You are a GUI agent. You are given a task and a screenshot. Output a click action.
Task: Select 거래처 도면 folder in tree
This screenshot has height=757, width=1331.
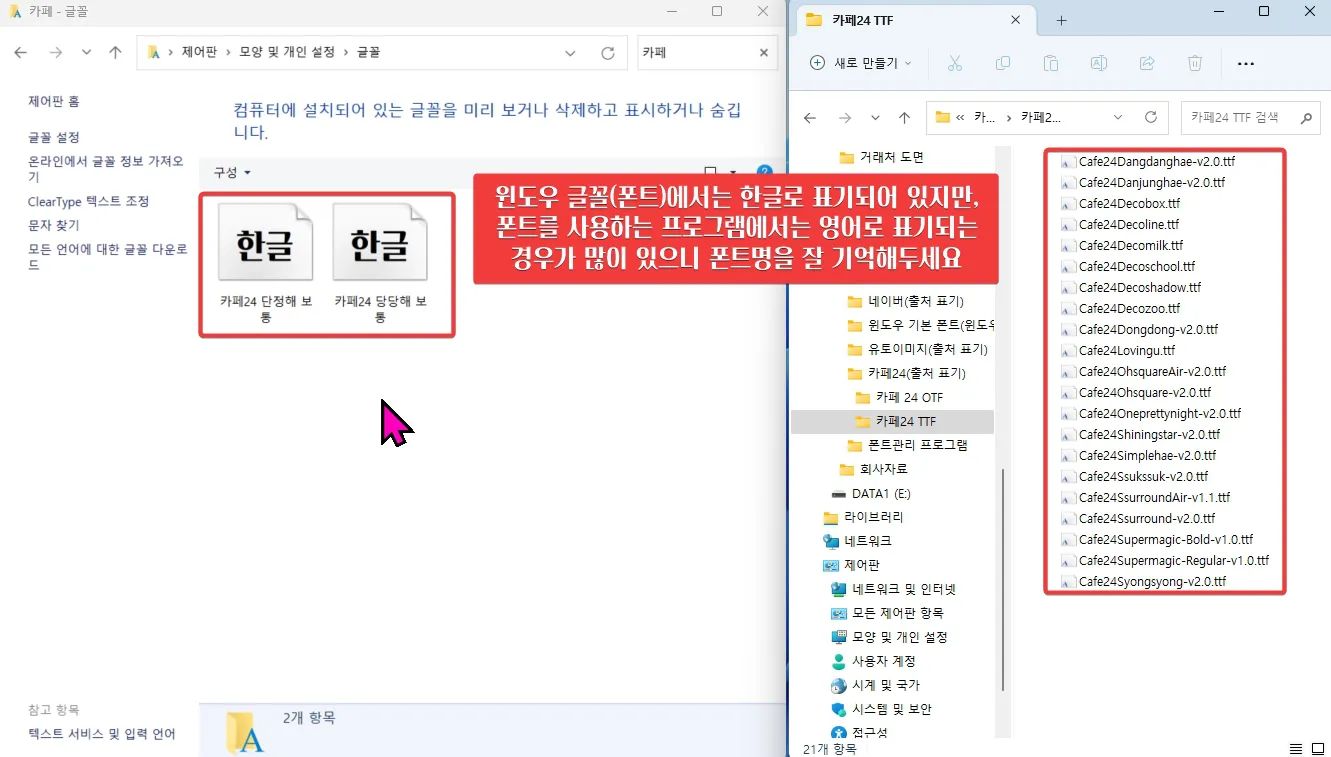click(881, 157)
